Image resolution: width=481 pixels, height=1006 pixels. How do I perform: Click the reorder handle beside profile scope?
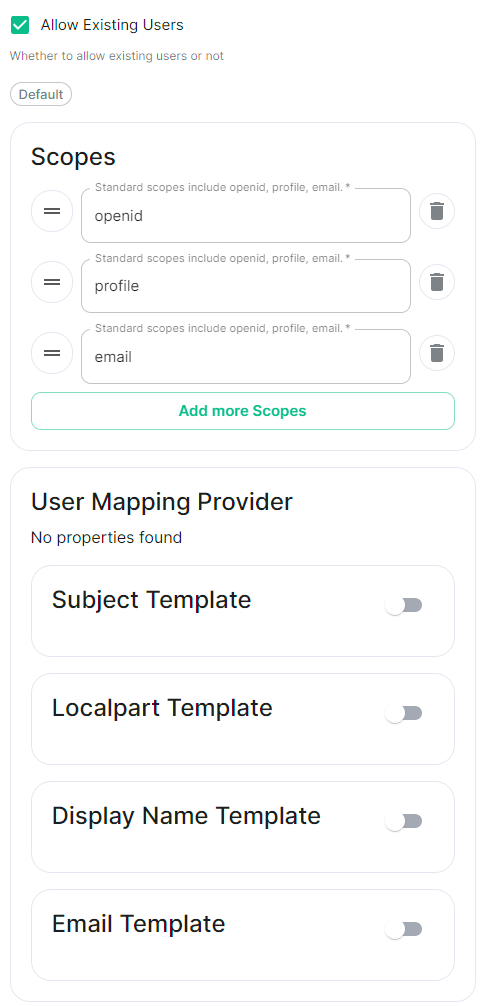pyautogui.click(x=52, y=282)
